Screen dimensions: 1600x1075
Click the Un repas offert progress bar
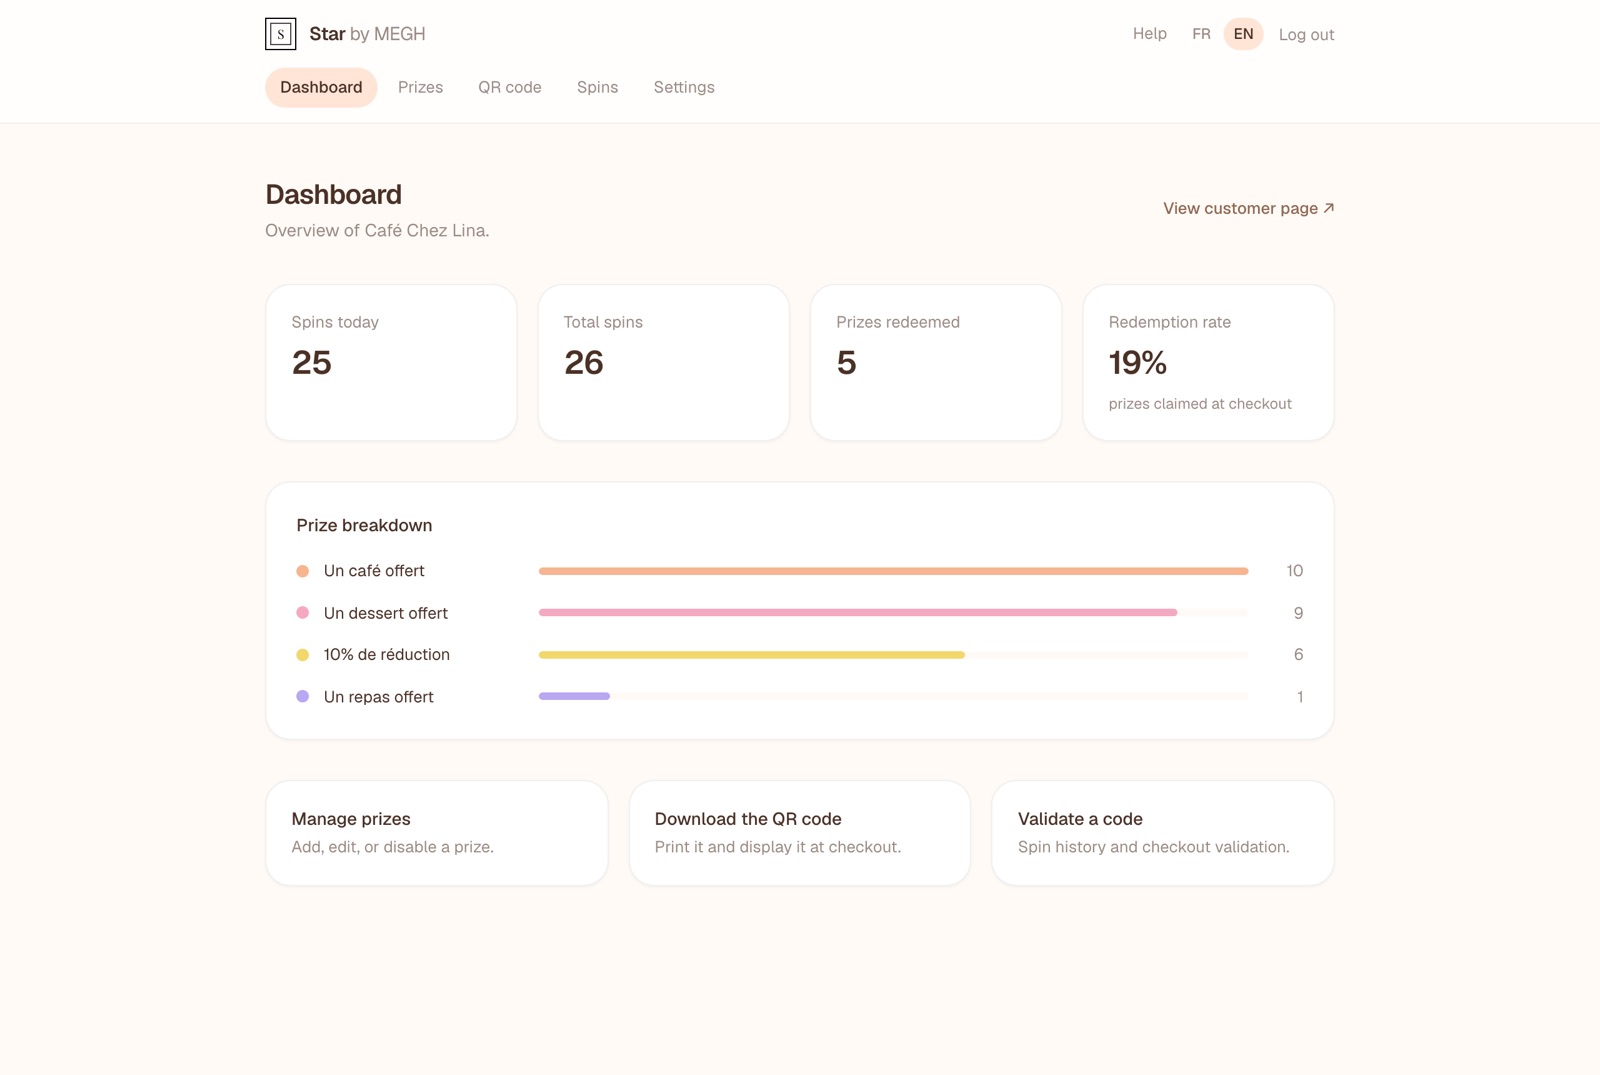[x=893, y=697]
